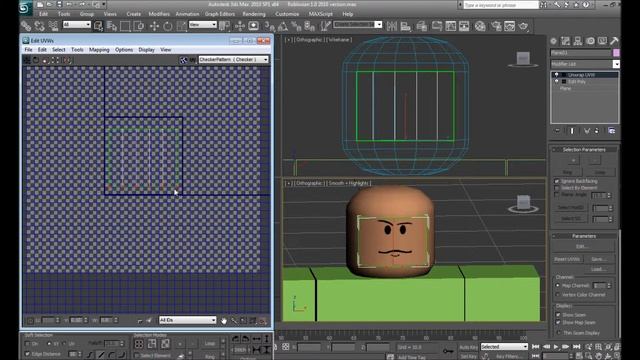The width and height of the screenshot is (640, 360).
Task: Open the Selected key filter dropdown
Action: [504, 347]
